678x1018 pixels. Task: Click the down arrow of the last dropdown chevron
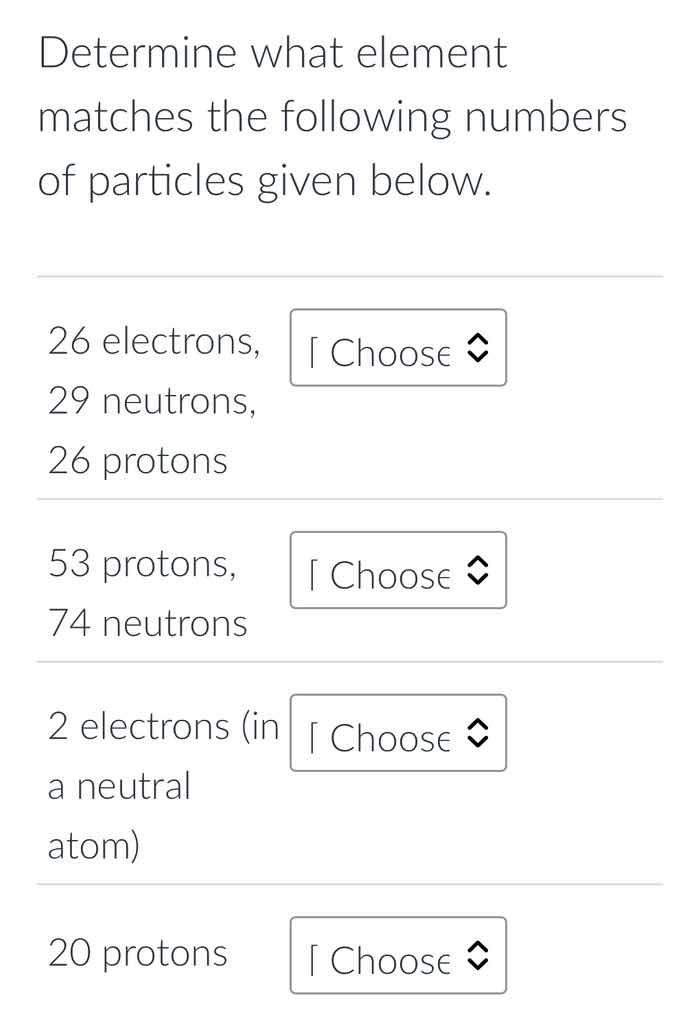[x=479, y=966]
